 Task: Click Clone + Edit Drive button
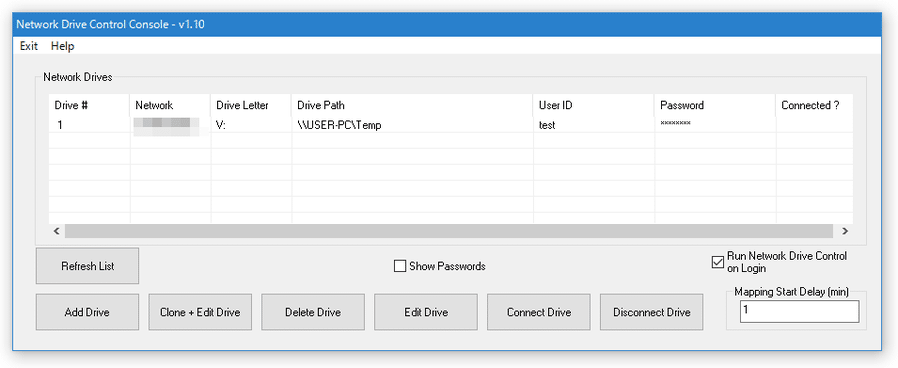(x=200, y=312)
